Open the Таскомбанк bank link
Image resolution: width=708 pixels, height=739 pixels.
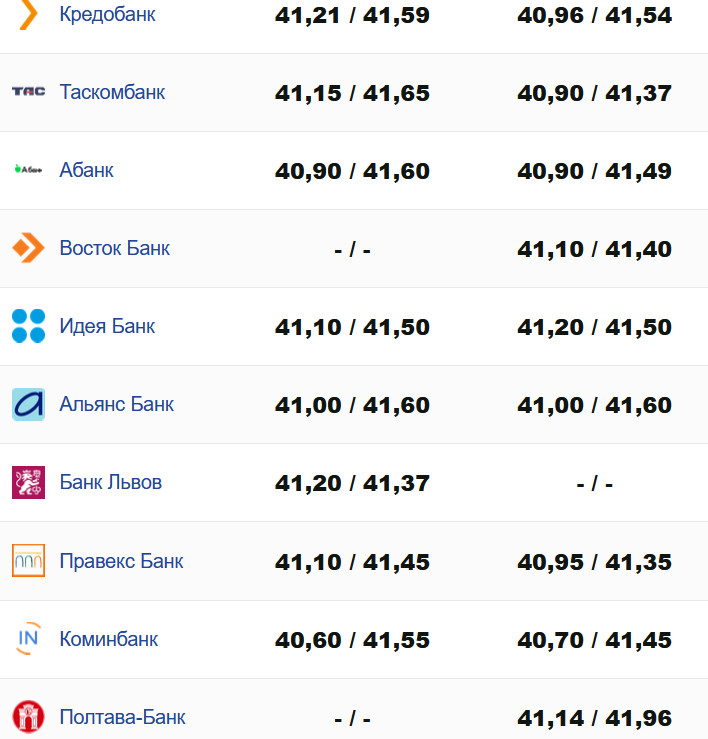112,92
